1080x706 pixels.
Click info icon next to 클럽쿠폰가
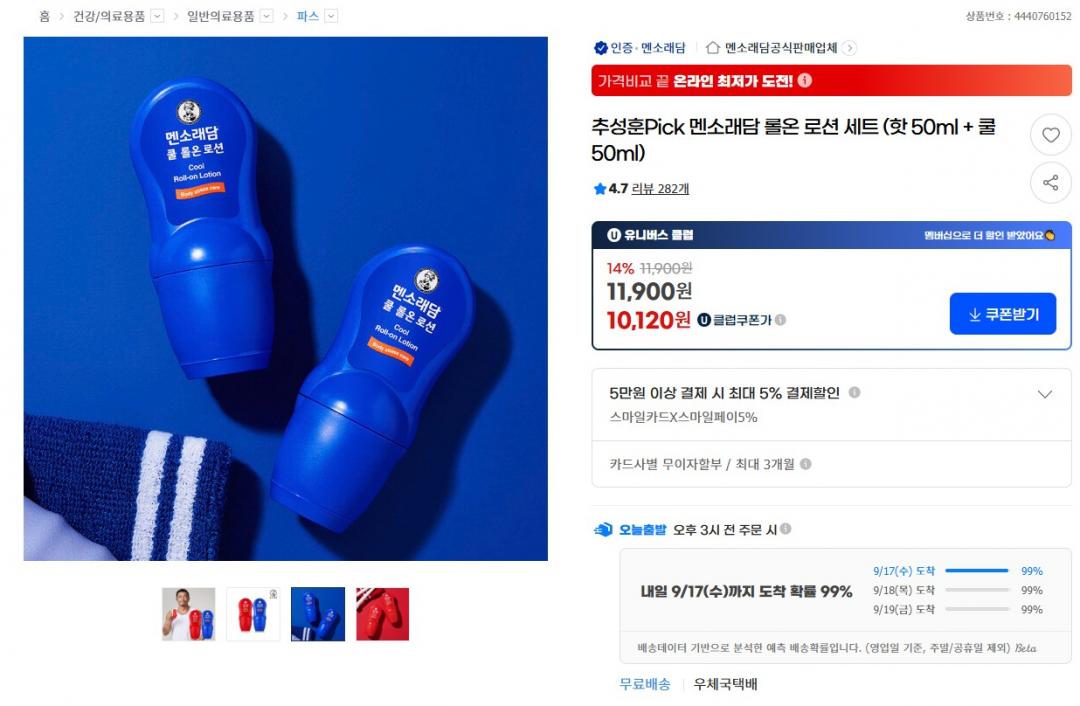(x=780, y=320)
